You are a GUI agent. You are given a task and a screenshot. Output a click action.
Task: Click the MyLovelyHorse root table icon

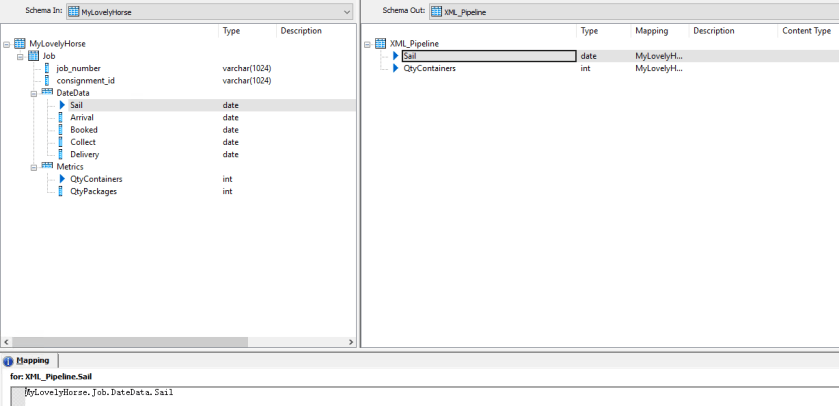(20, 44)
